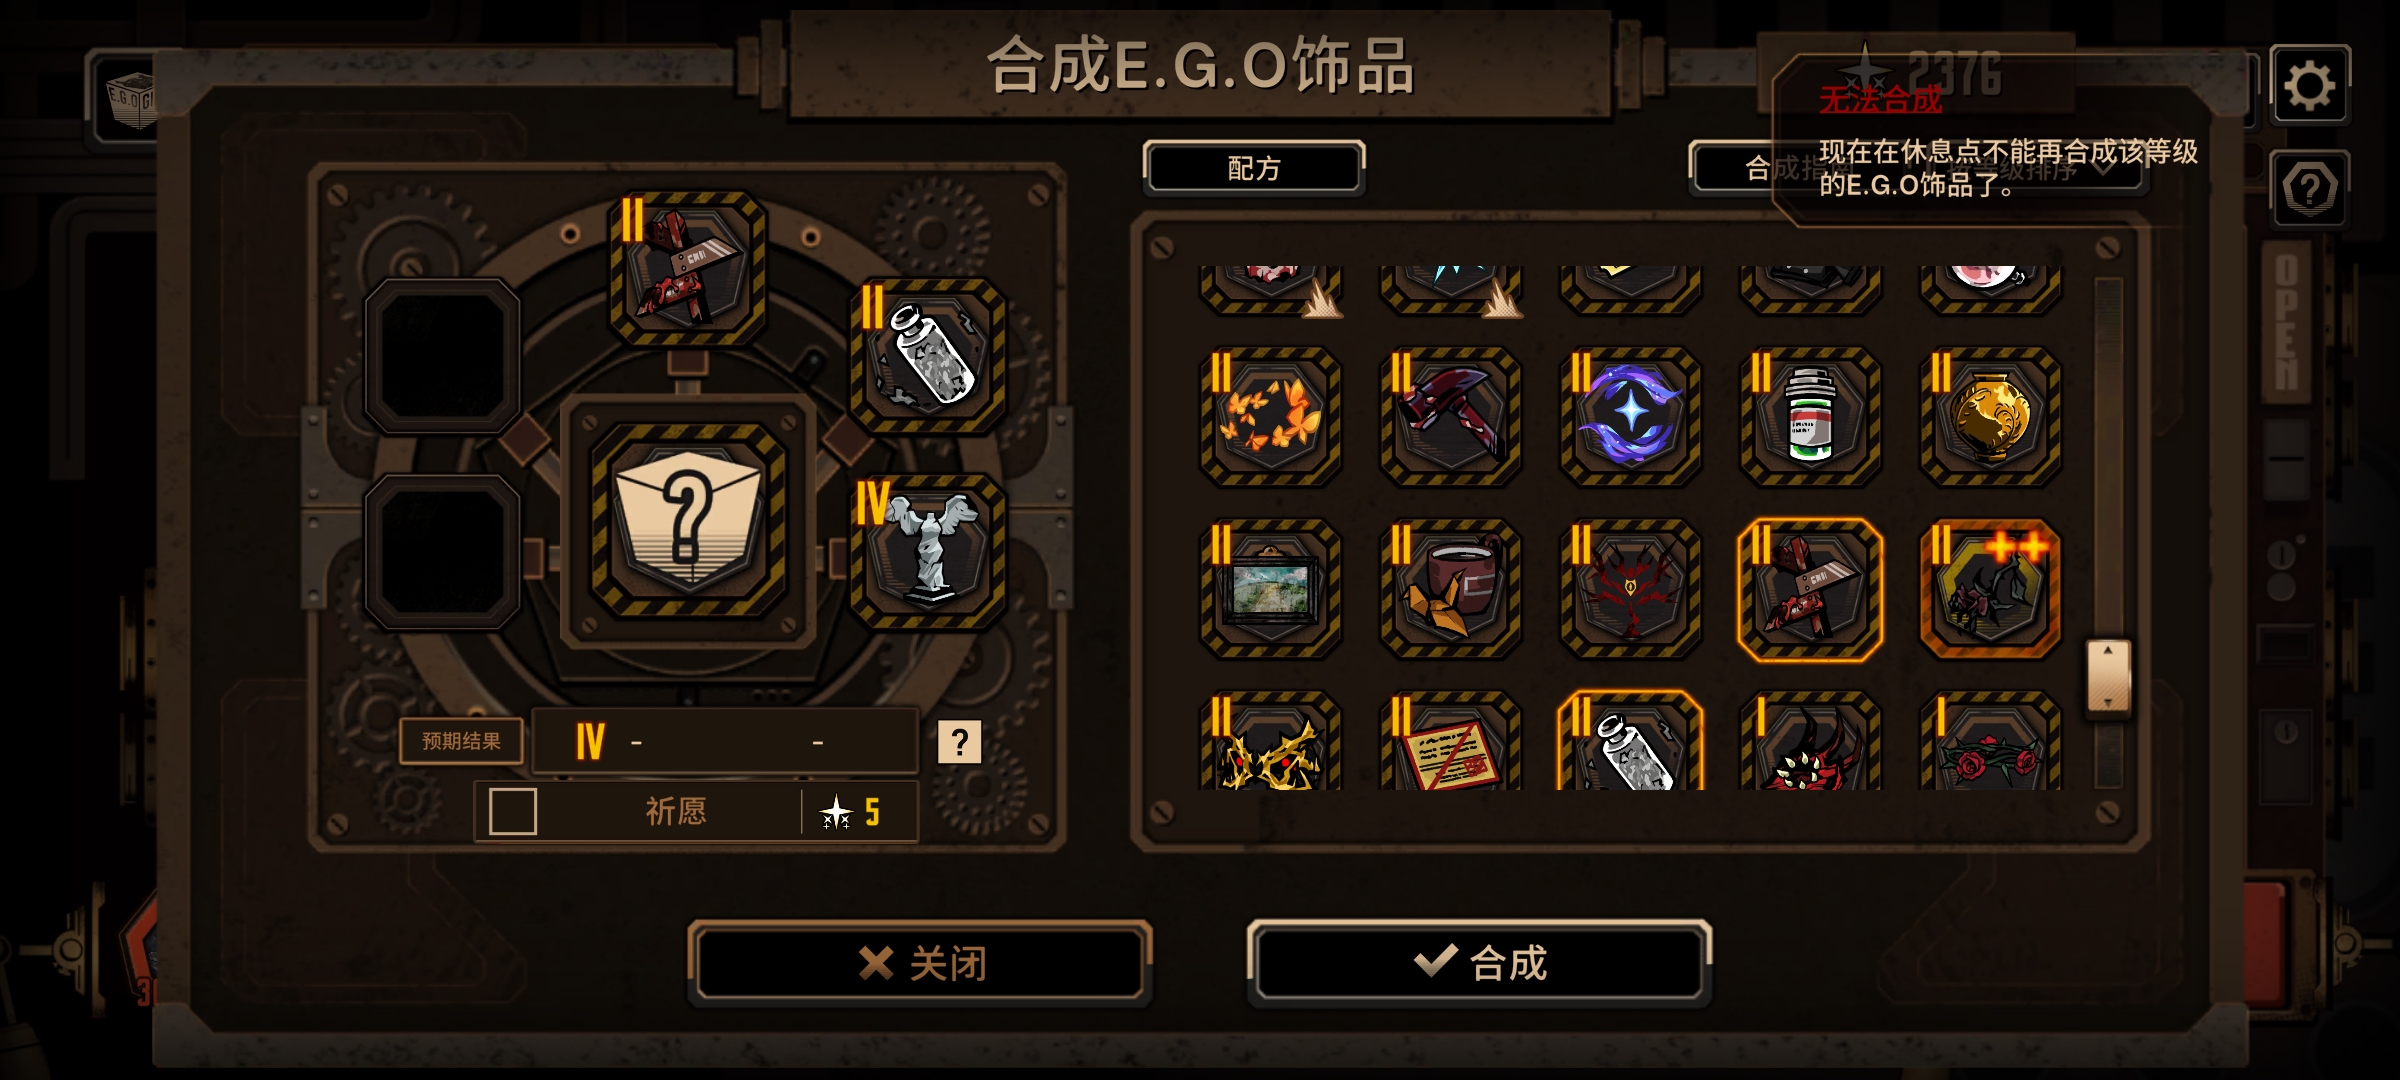Click the gift list scrollbar handle

pyautogui.click(x=2108, y=677)
